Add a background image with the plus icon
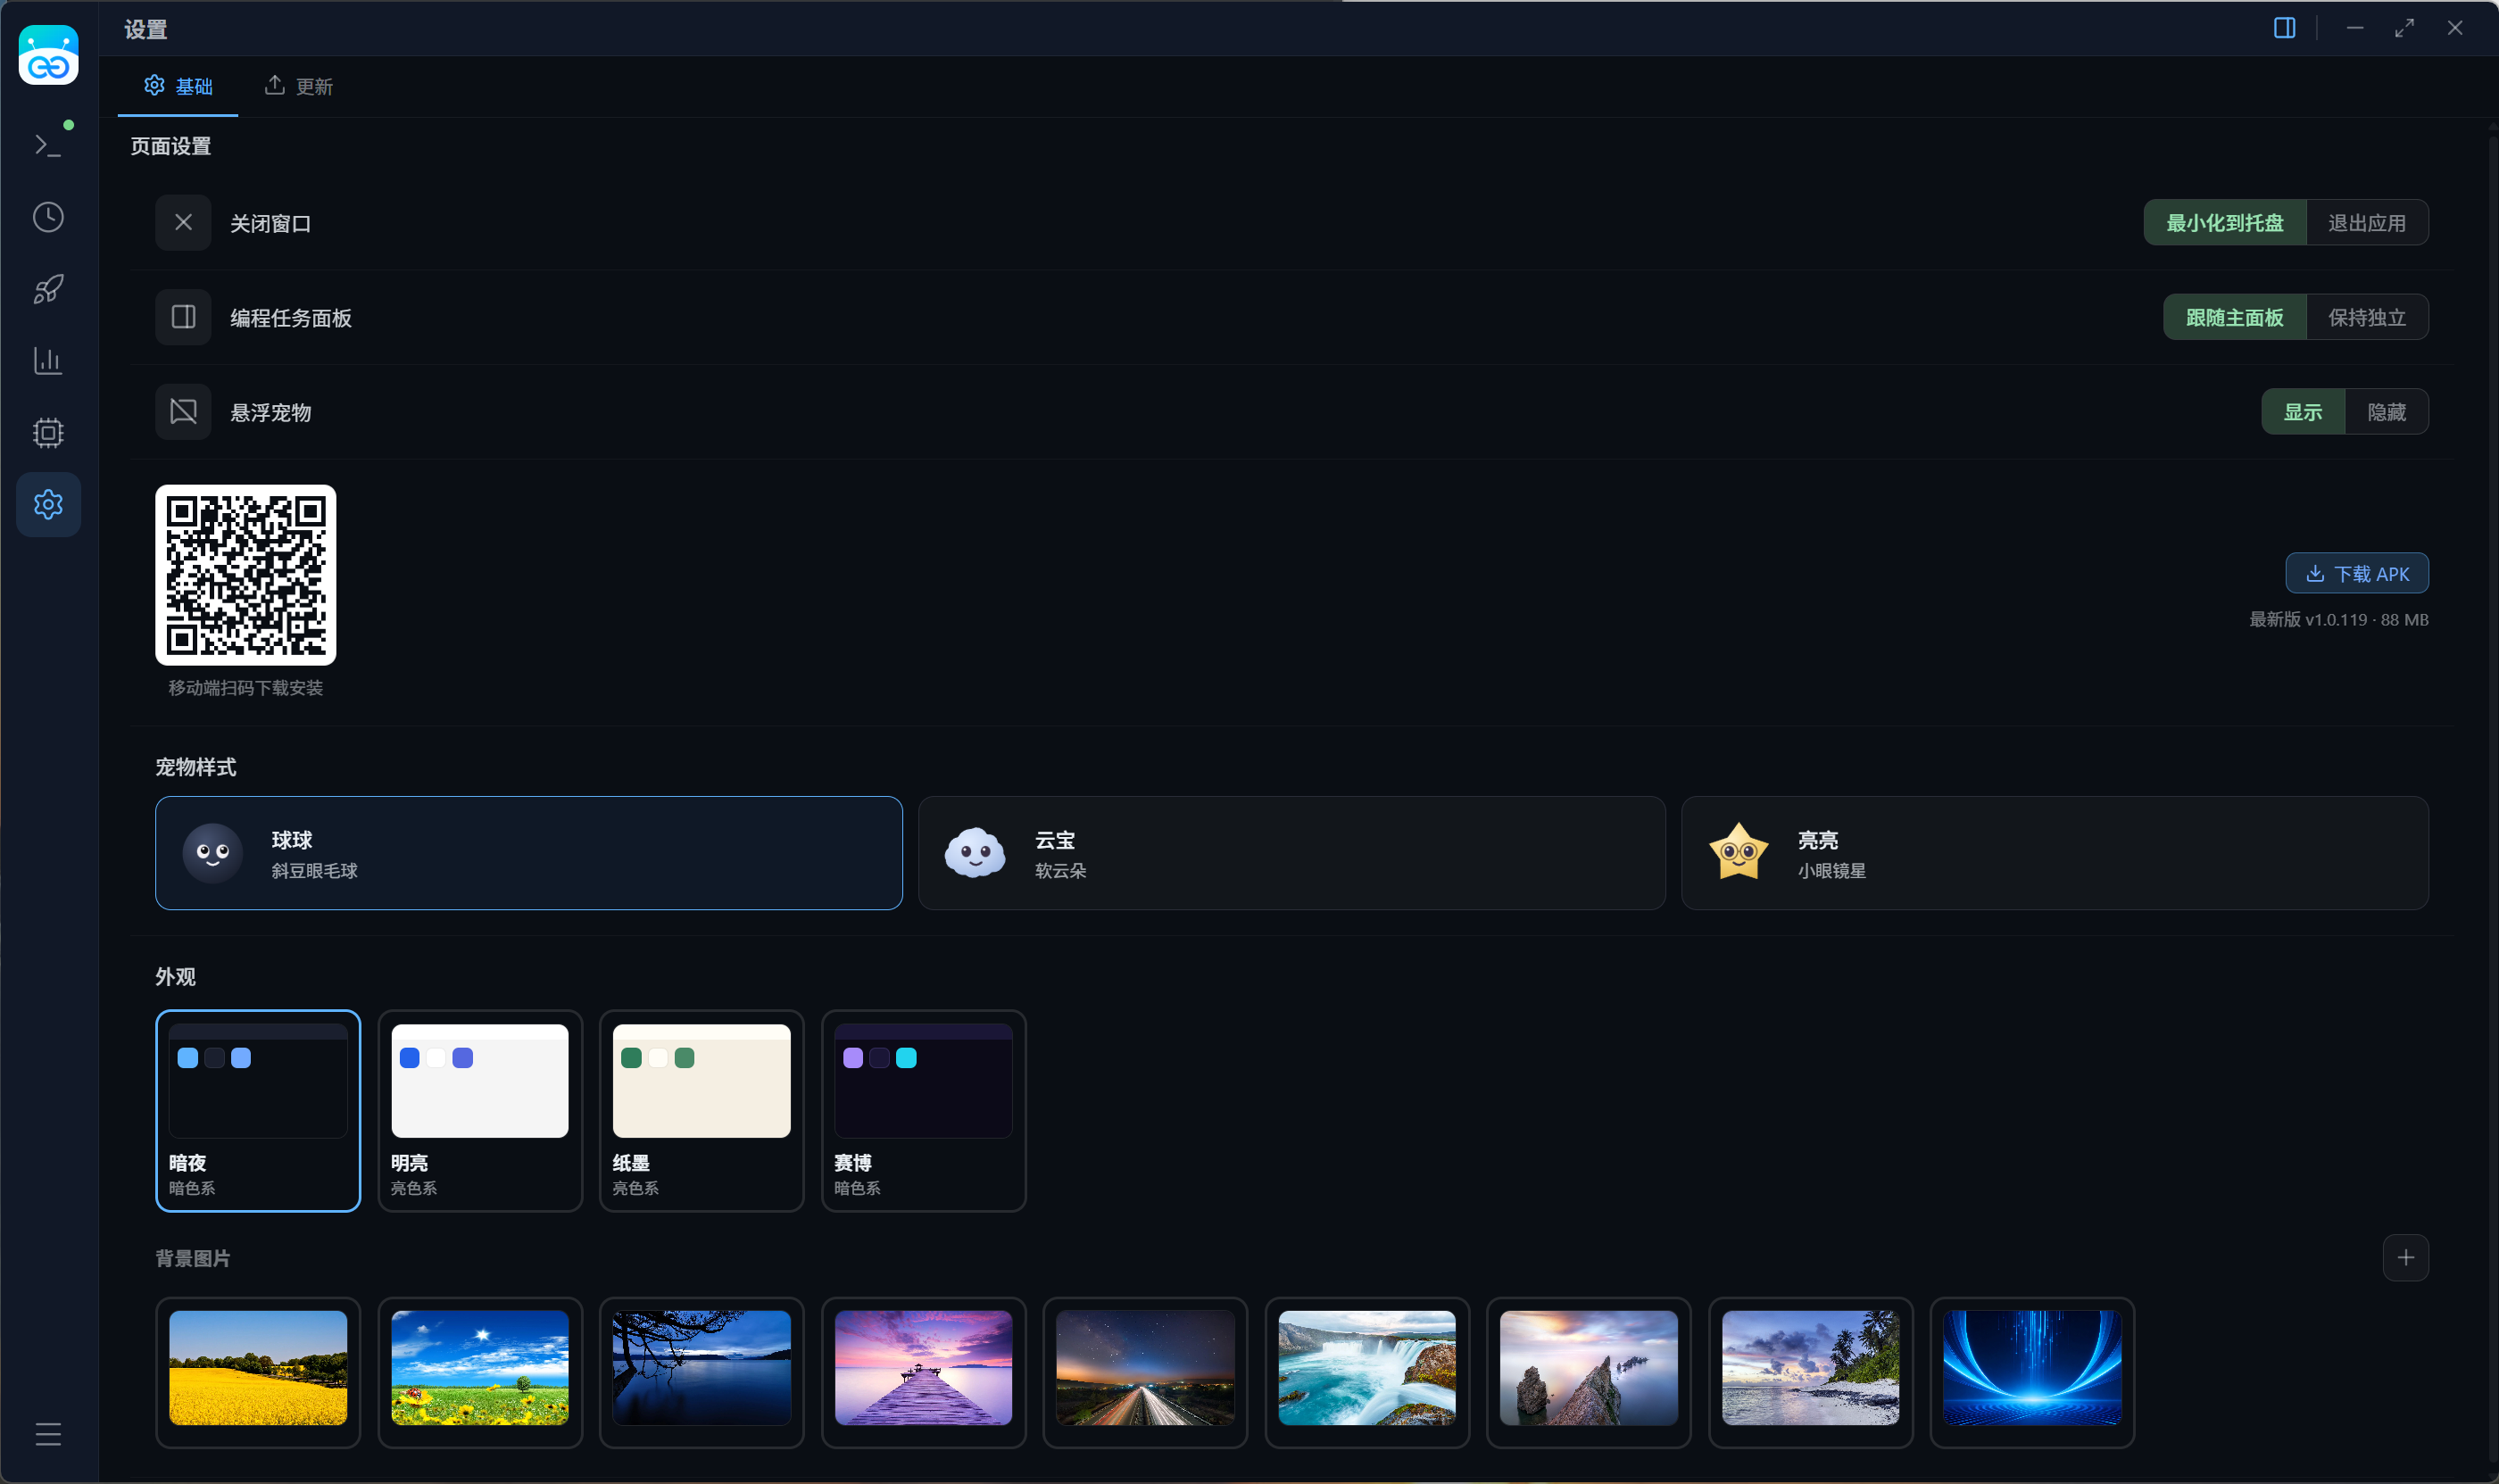The height and width of the screenshot is (1484, 2499). (x=2405, y=1257)
